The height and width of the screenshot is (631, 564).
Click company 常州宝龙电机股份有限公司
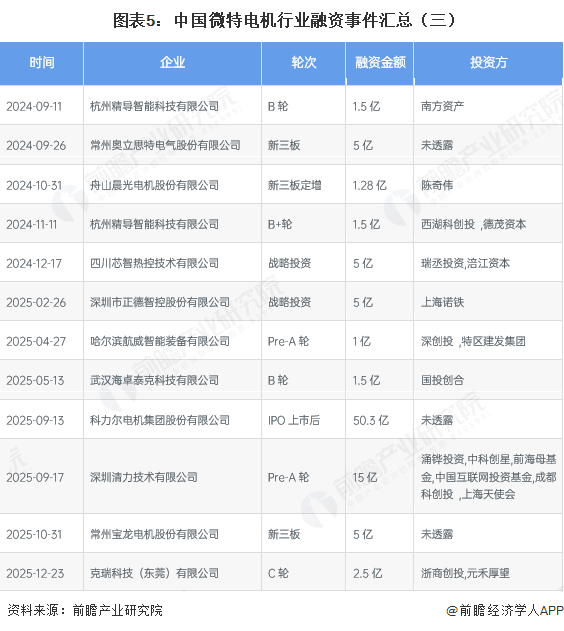(154, 534)
